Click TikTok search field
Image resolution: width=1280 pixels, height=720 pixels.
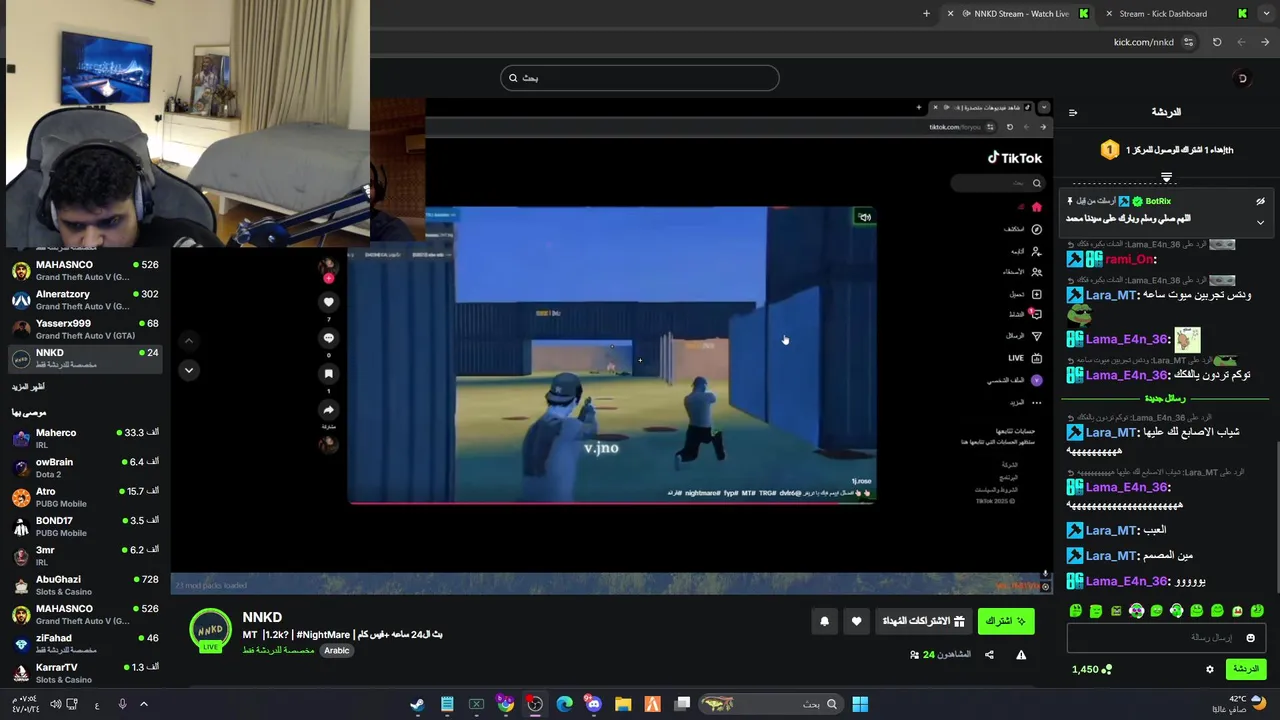(x=996, y=183)
